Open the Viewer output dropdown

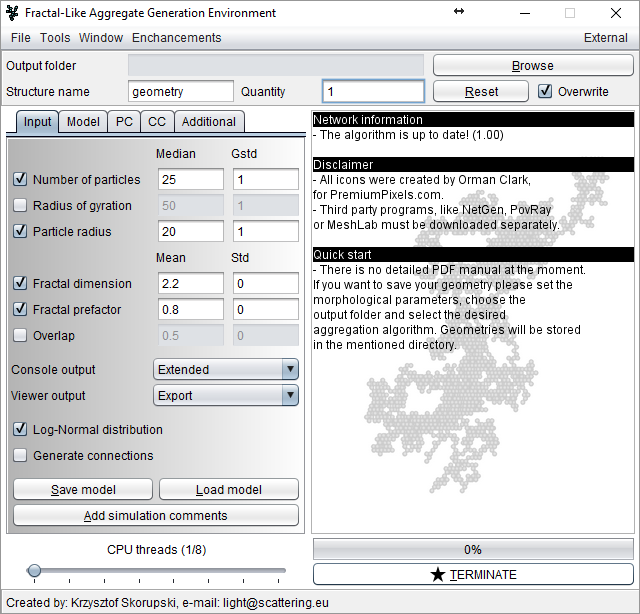tap(226, 395)
